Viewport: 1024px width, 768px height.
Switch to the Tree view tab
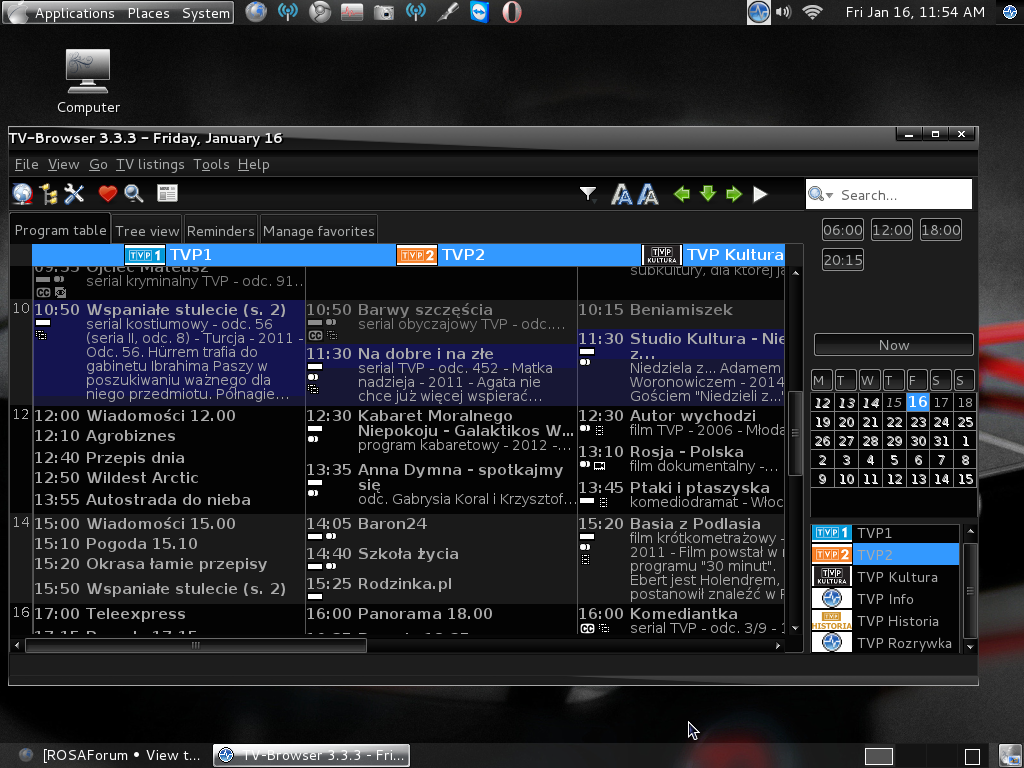147,231
